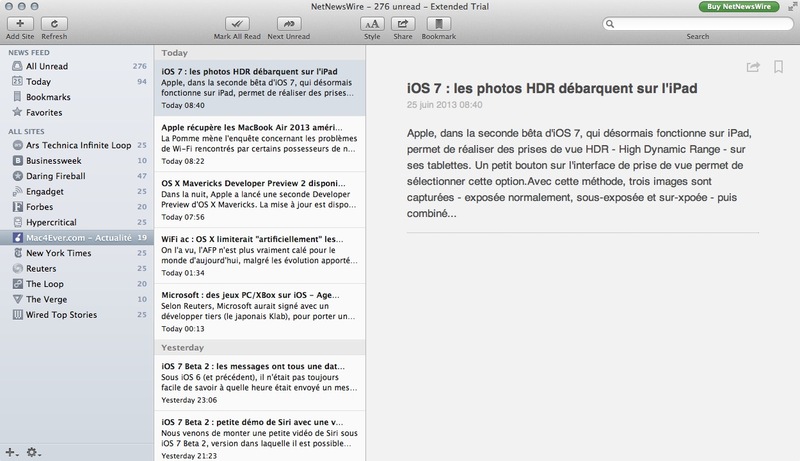
Task: Open the iOS 7 Beta 2 Siri demo article
Action: coord(260,437)
